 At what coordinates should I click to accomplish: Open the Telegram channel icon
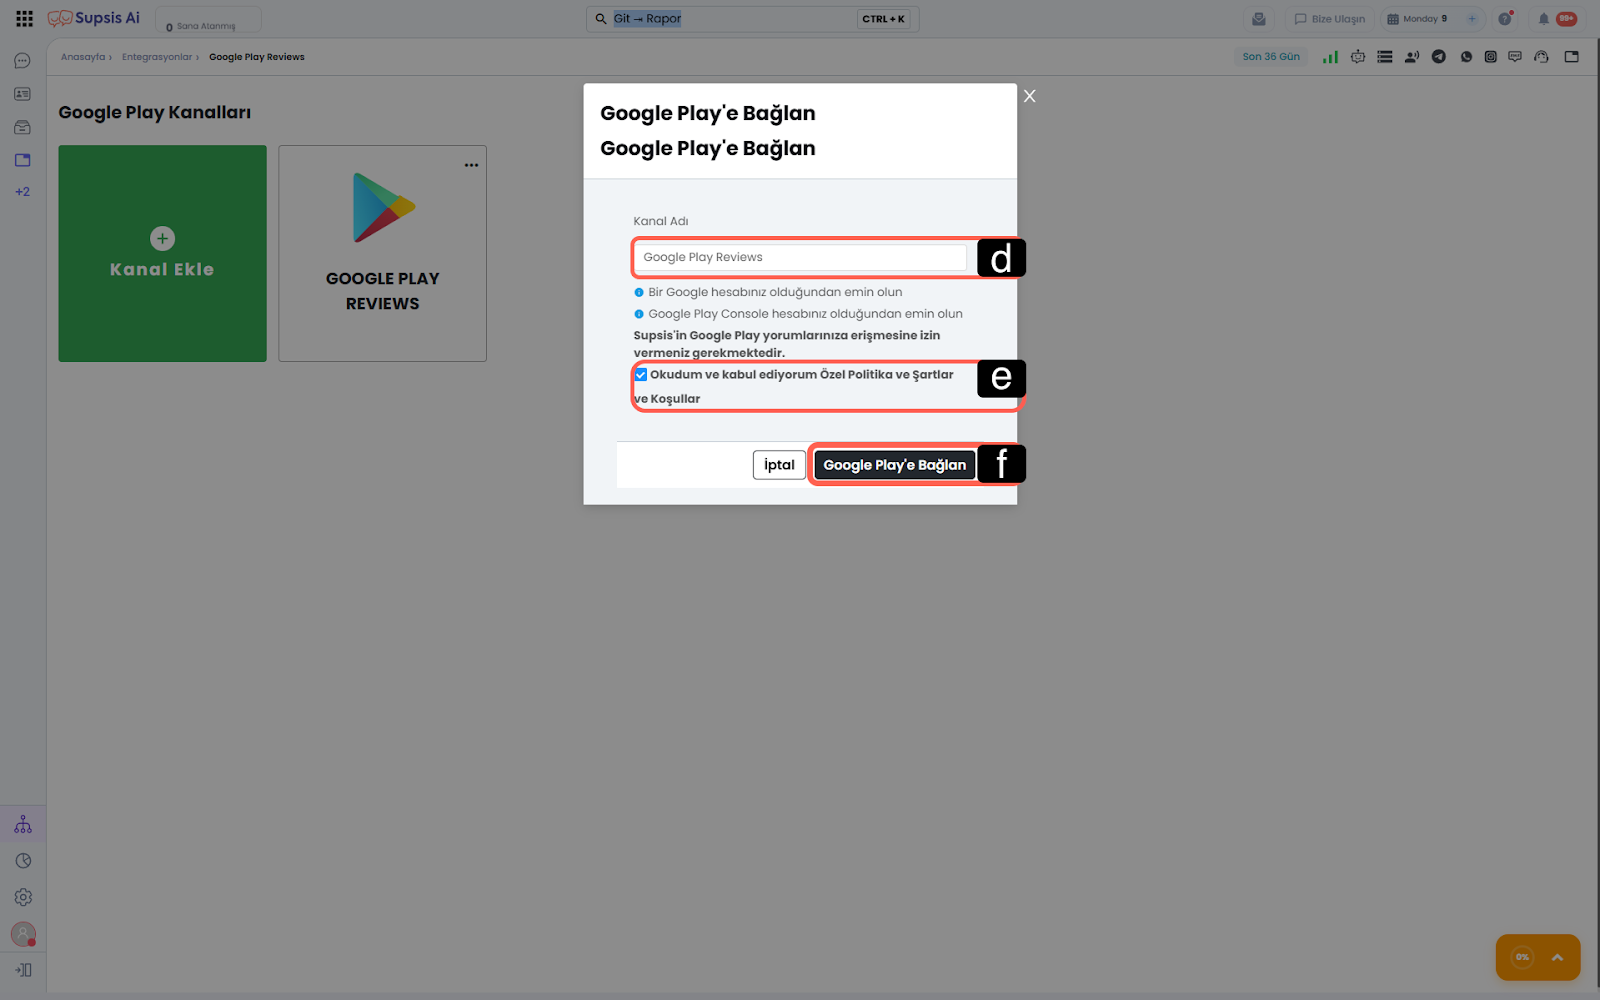(1439, 57)
